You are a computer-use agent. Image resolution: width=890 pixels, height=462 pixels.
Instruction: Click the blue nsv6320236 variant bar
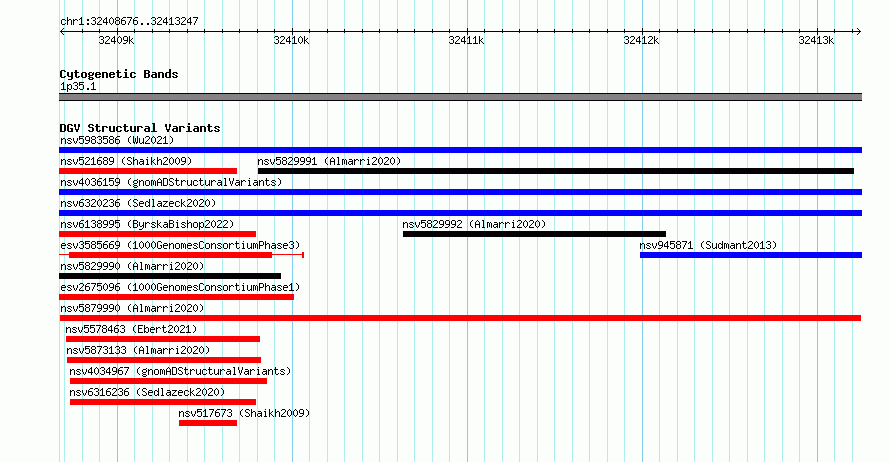(460, 213)
